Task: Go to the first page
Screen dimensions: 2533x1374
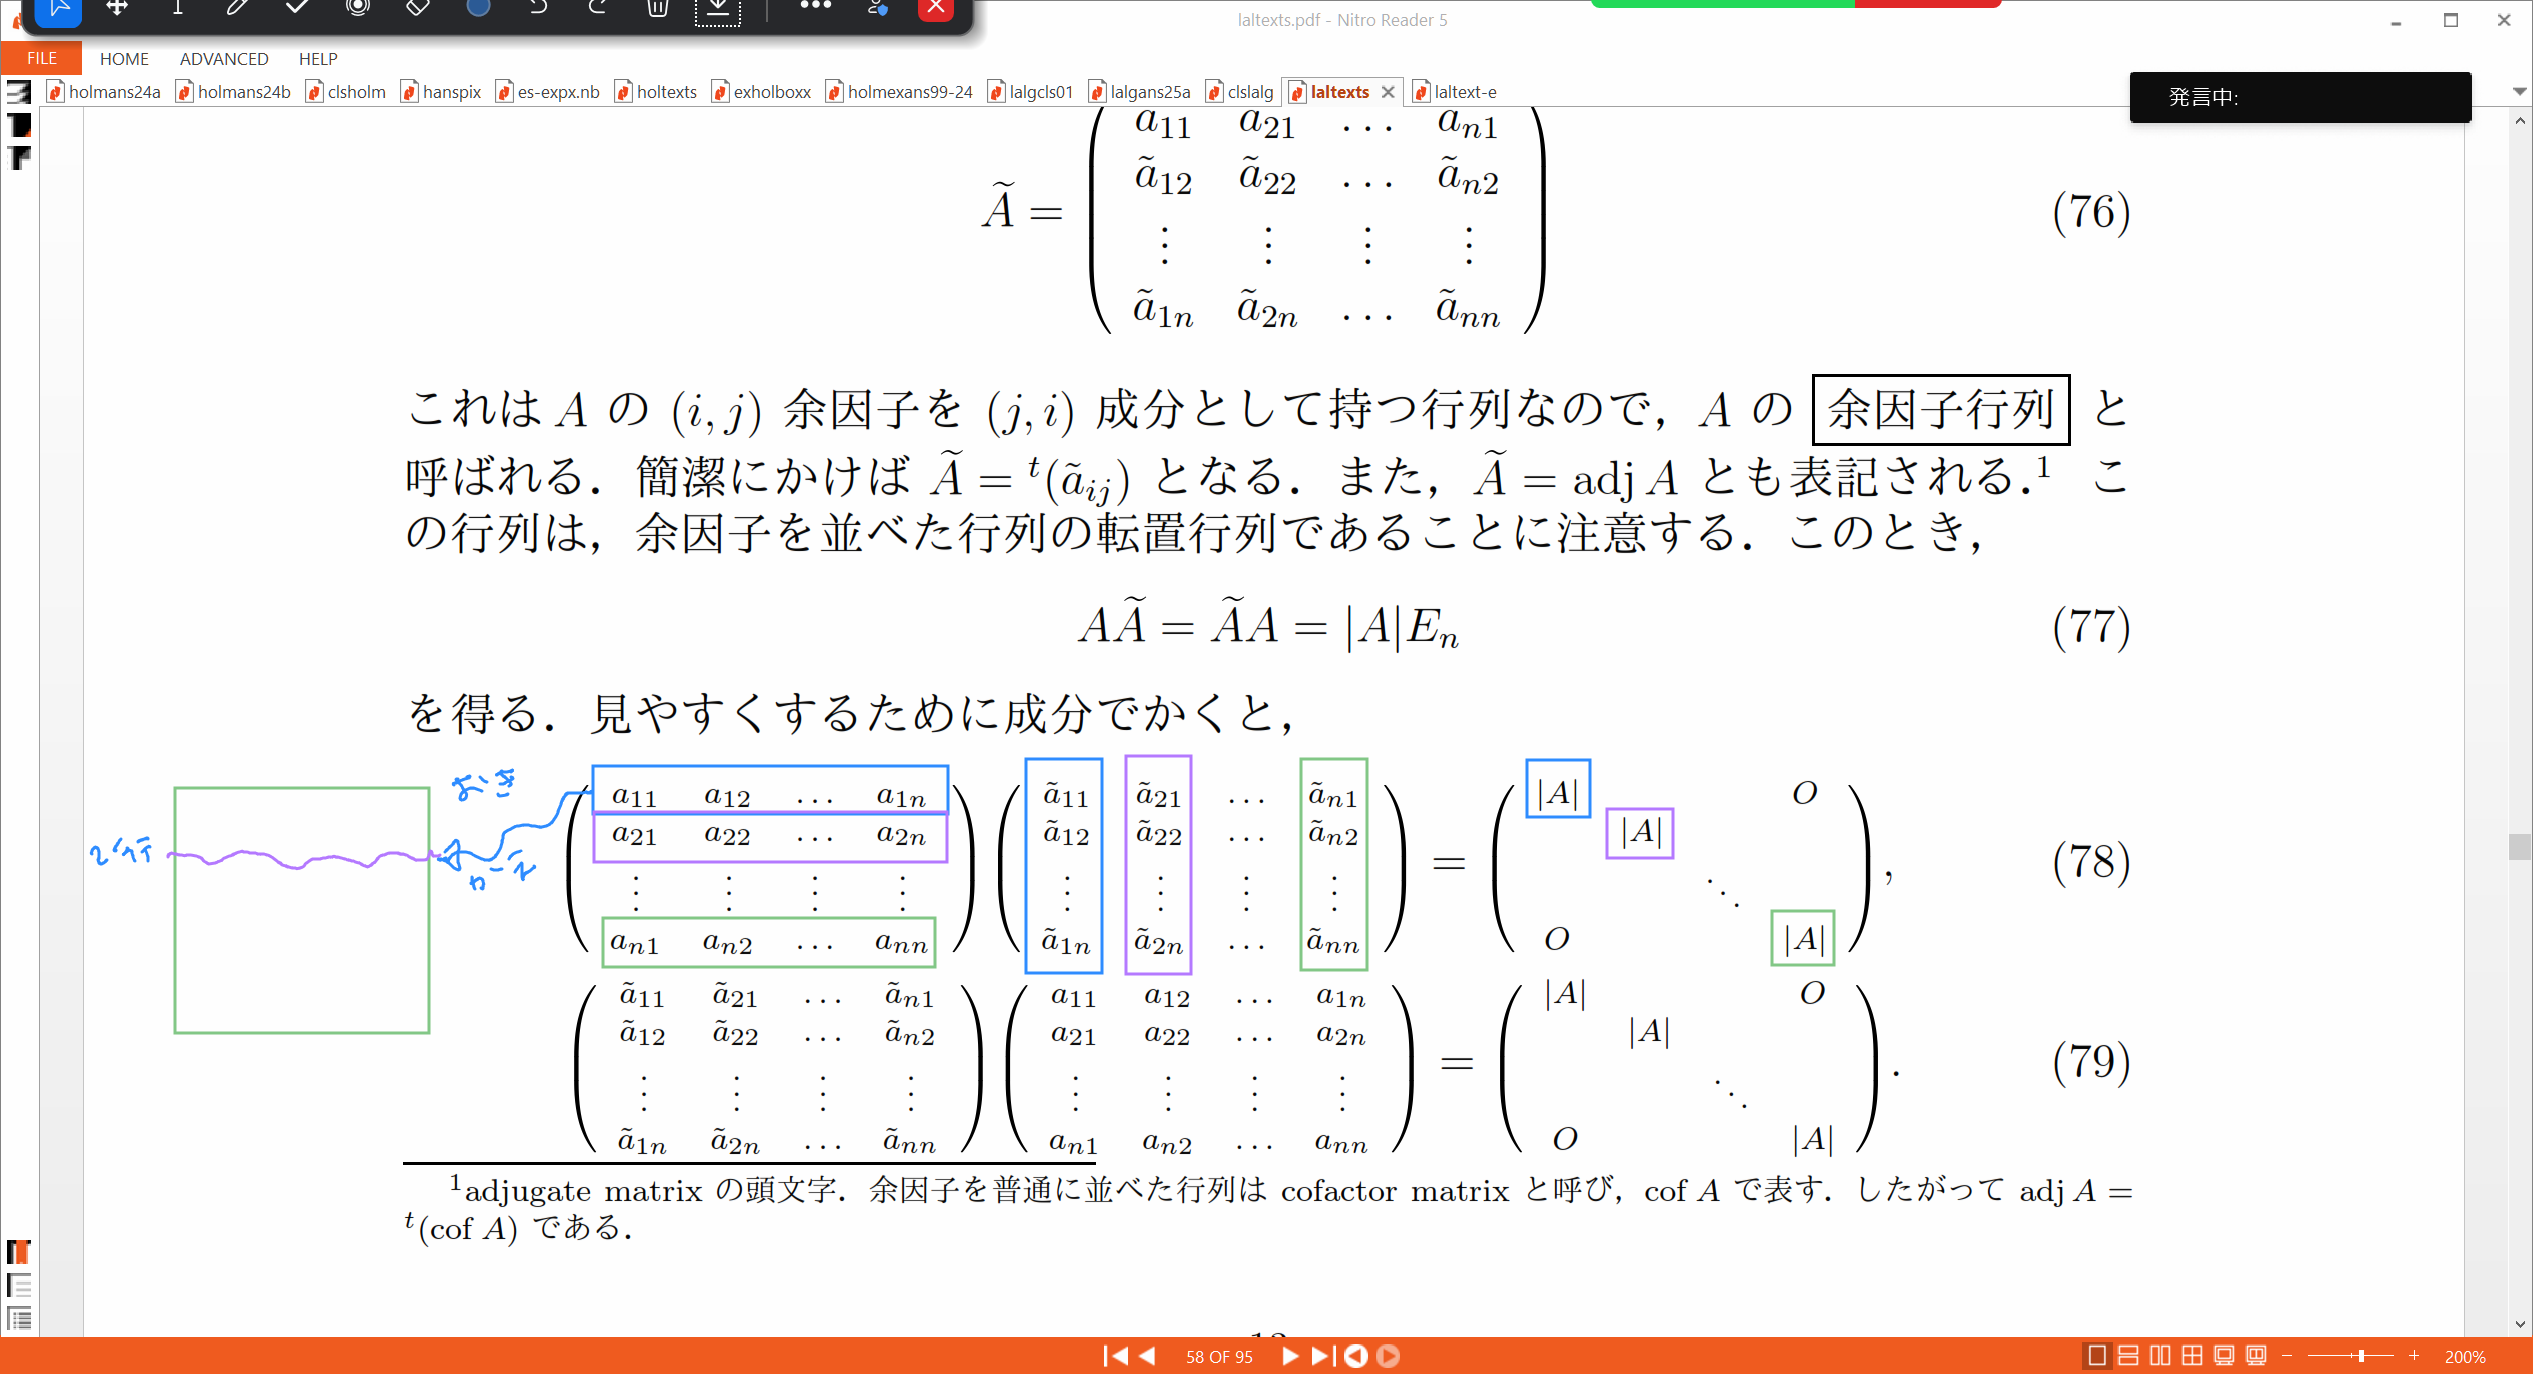Action: [x=1115, y=1356]
